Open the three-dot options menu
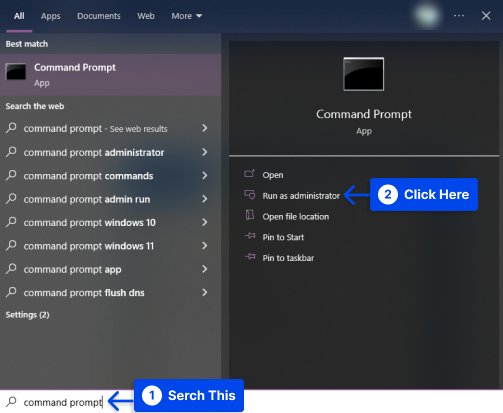The width and height of the screenshot is (503, 413). 459,16
